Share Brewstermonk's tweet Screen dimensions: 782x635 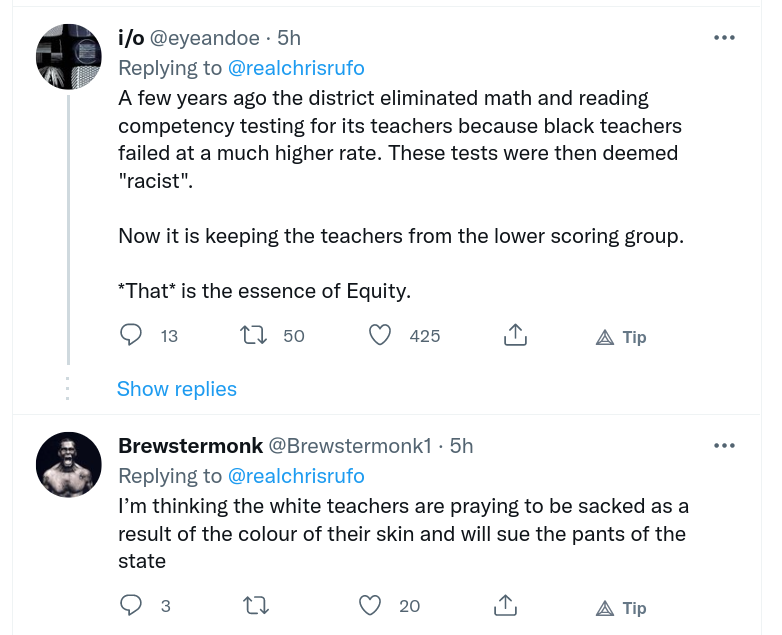point(505,606)
